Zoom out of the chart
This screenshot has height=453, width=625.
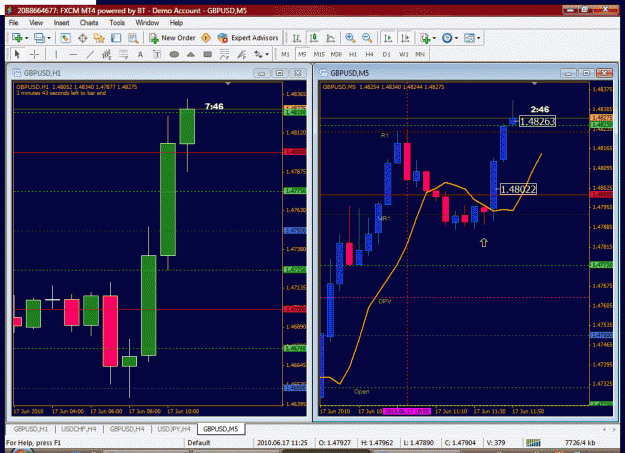click(x=367, y=38)
